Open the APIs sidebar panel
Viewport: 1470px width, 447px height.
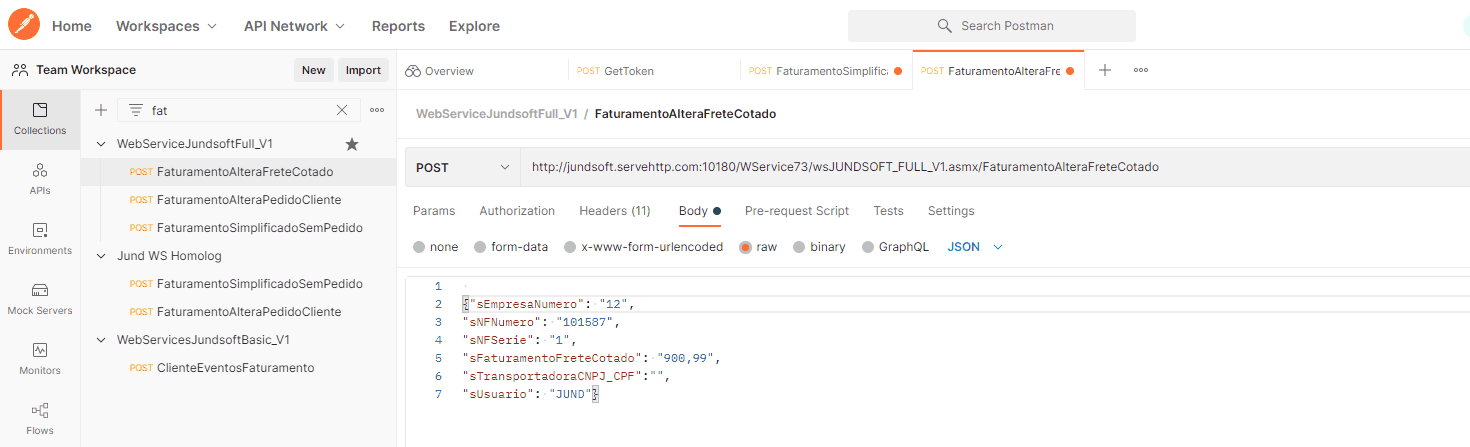click(x=40, y=179)
